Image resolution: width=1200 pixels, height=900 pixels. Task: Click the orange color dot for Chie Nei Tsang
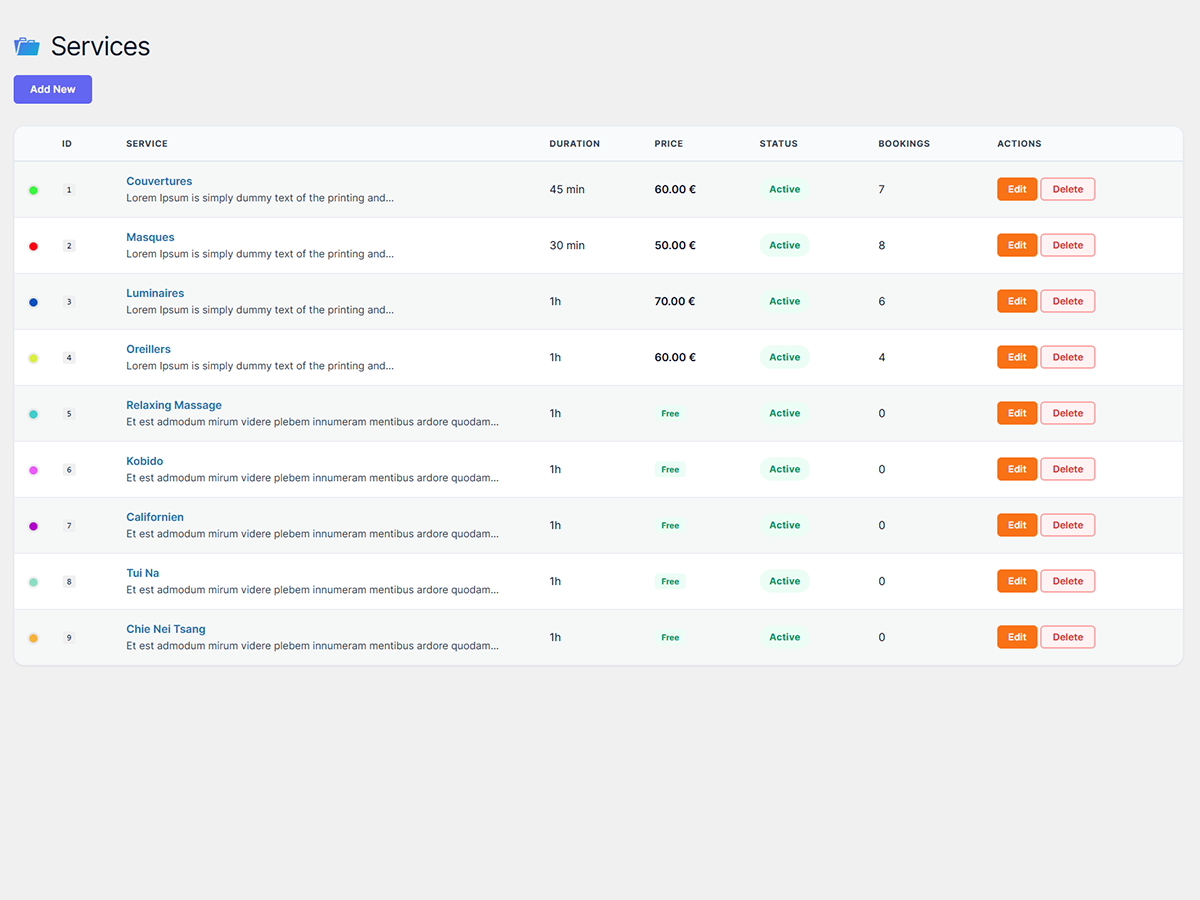33,638
